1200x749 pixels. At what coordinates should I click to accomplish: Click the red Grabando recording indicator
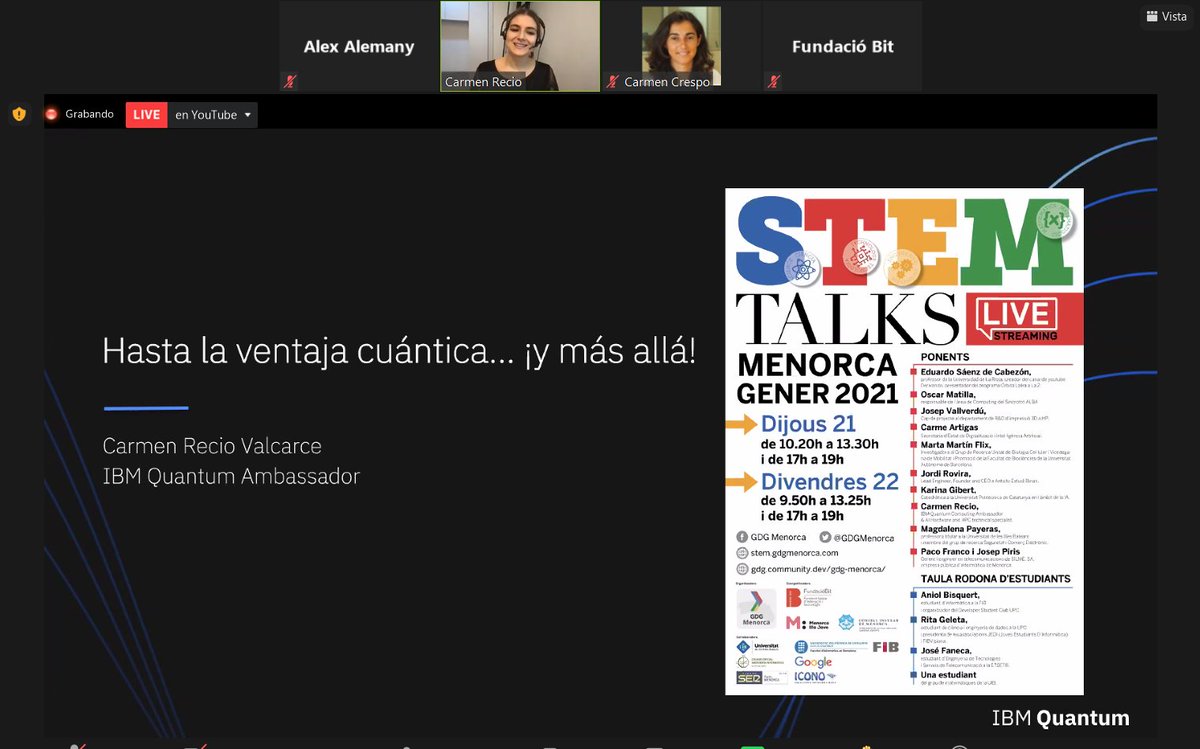[x=80, y=114]
